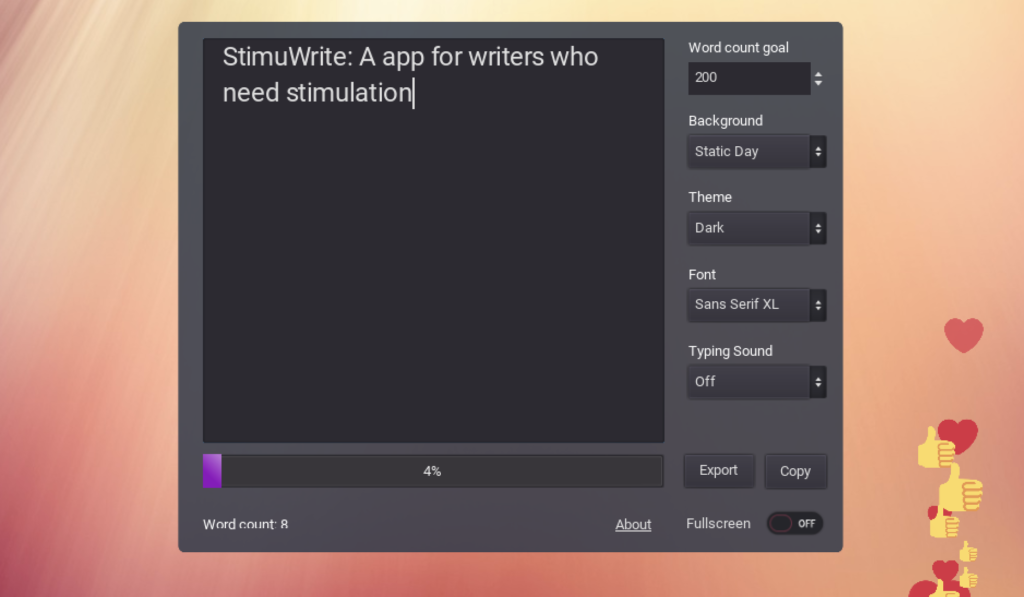
Task: Click the Word count goal stepper arrows
Action: point(818,78)
